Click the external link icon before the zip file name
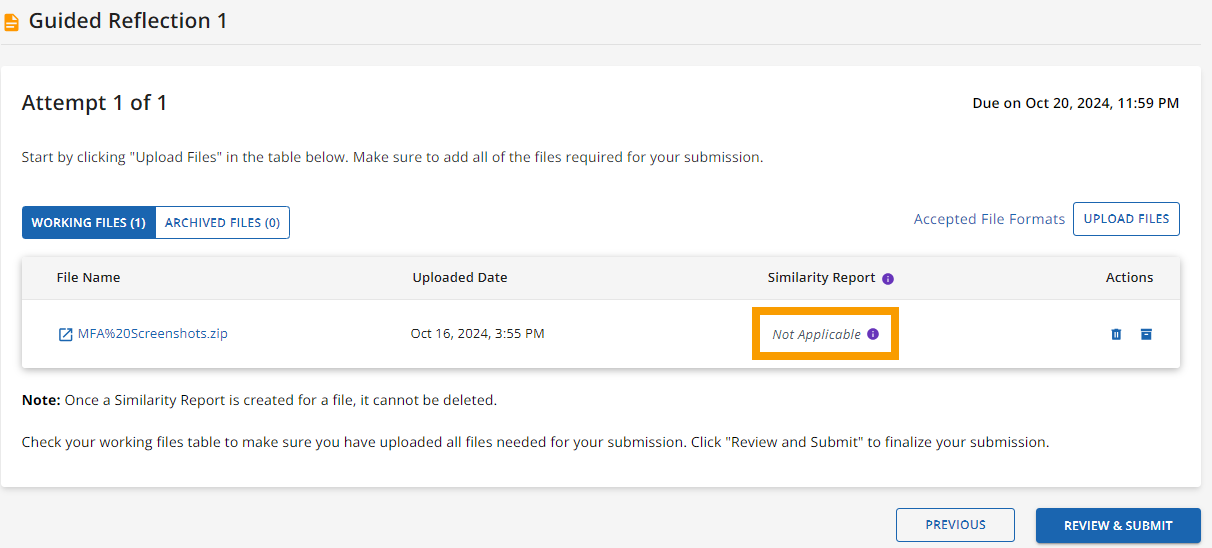This screenshot has height=548, width=1212. coord(65,334)
